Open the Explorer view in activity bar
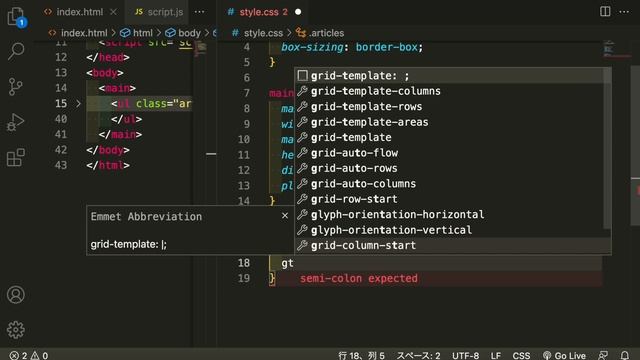The image size is (640, 360). tap(16, 17)
